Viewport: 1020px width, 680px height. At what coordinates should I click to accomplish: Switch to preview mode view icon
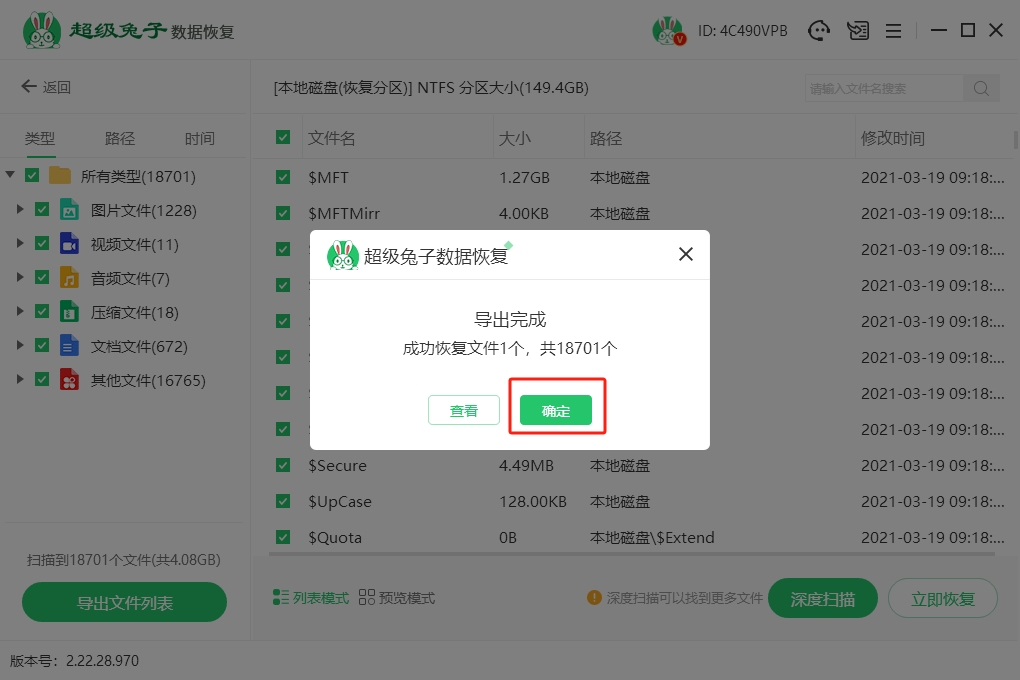coord(366,598)
